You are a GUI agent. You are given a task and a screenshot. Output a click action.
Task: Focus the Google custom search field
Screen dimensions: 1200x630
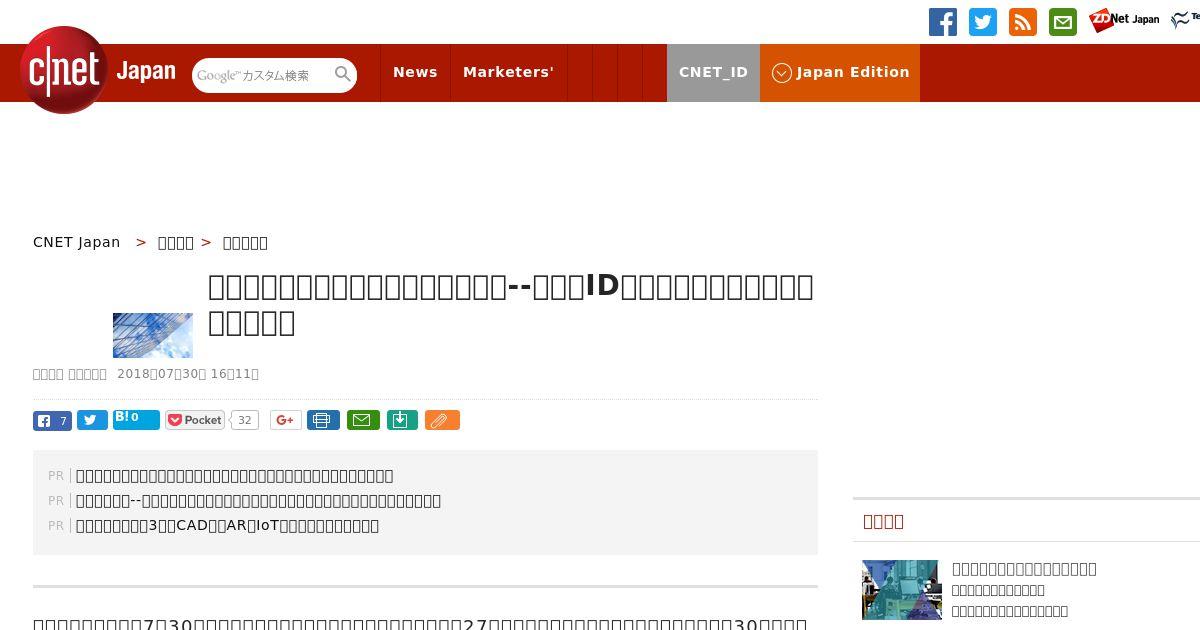pos(262,75)
